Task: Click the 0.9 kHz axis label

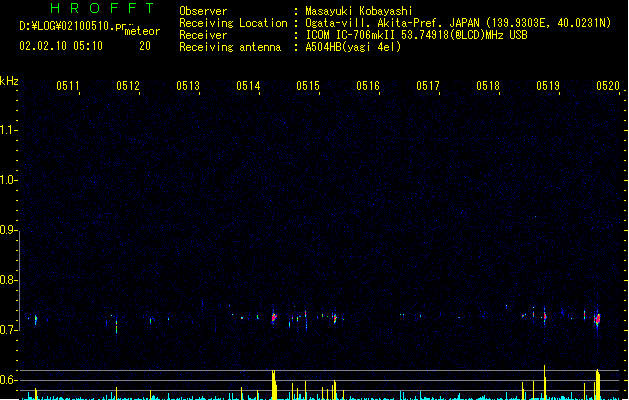Action: pyautogui.click(x=8, y=230)
